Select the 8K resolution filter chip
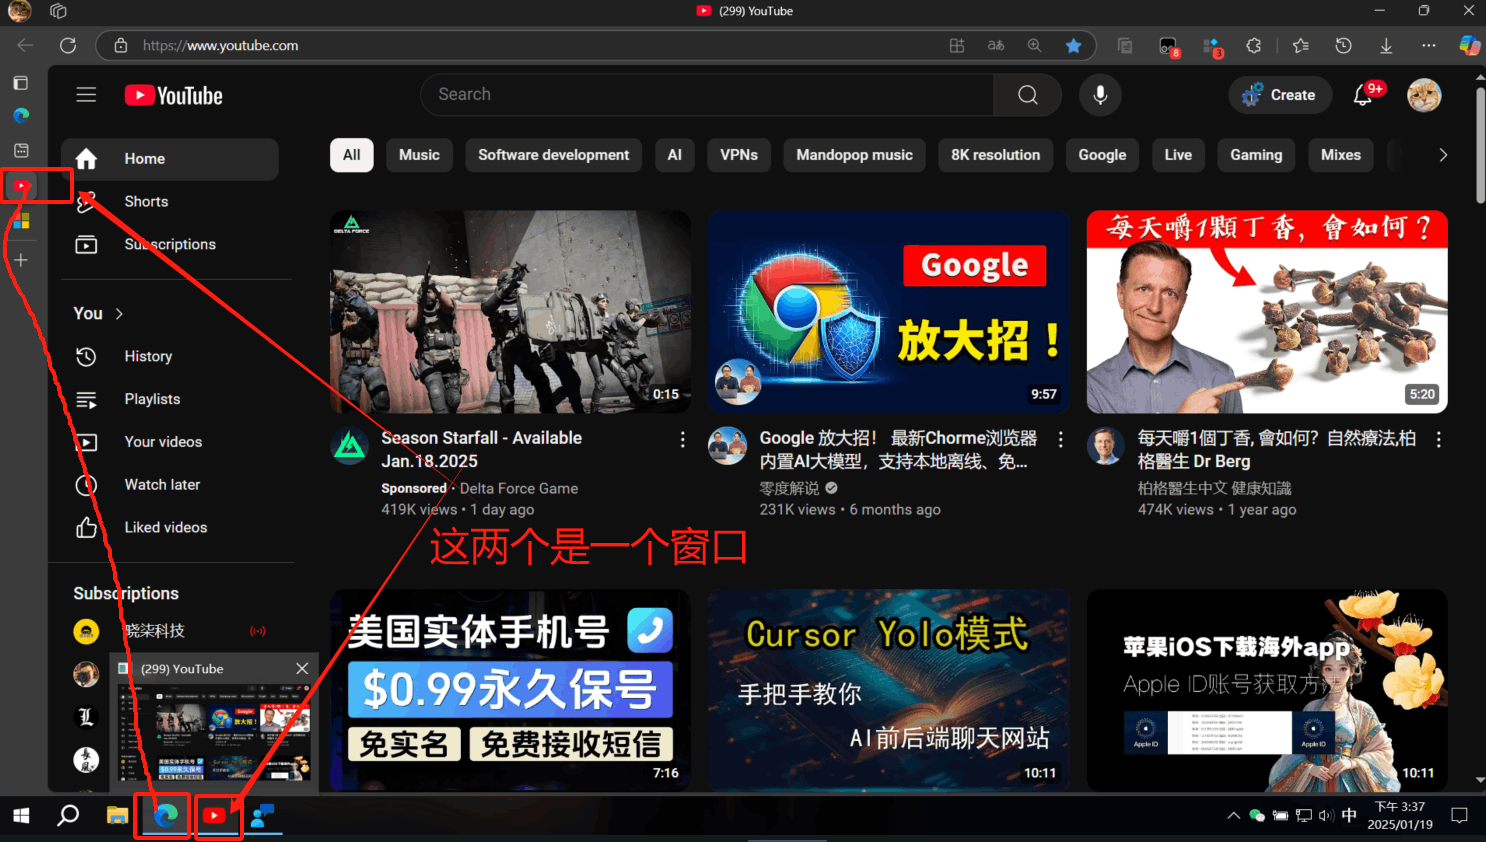Viewport: 1486px width, 842px height. point(995,155)
